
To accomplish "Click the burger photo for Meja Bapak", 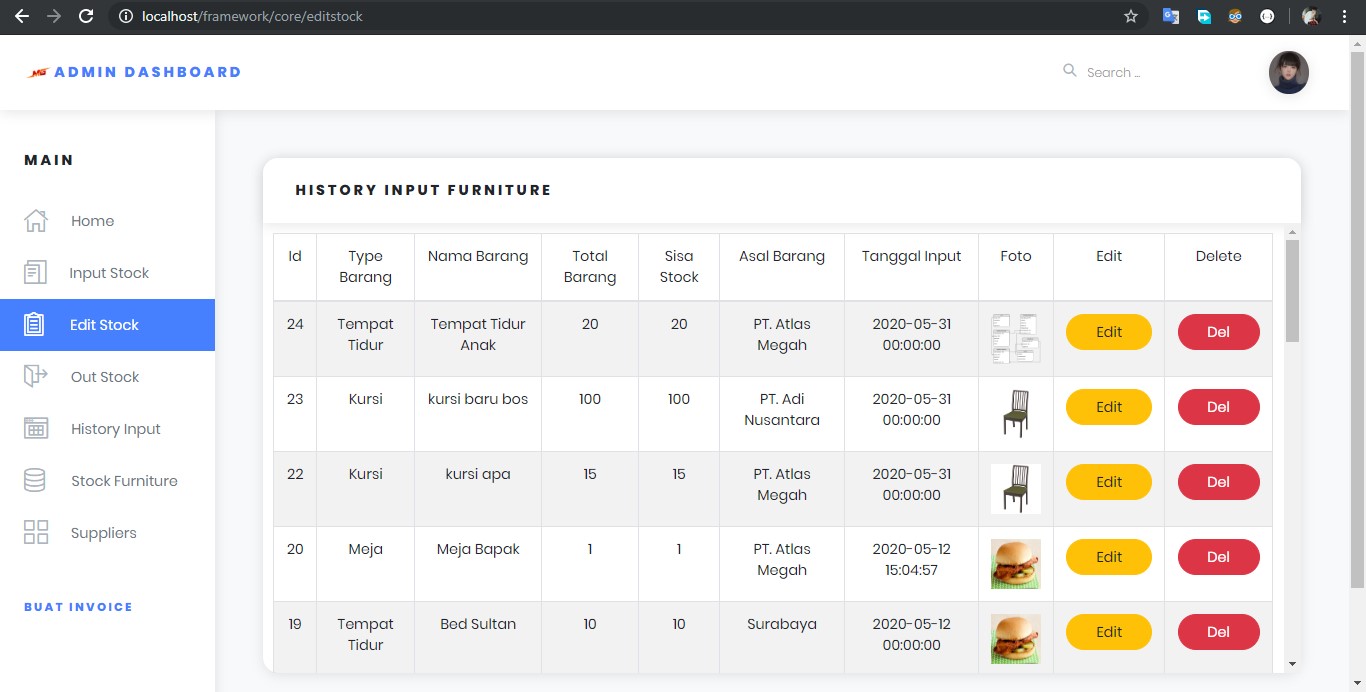I will 1015,564.
